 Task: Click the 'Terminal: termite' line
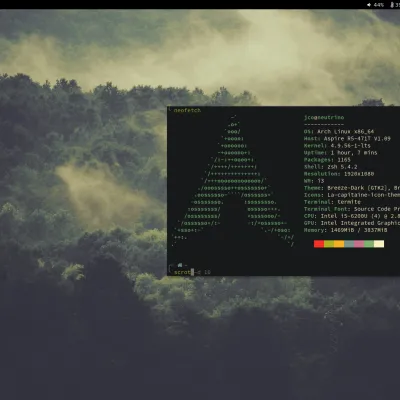(x=332, y=202)
